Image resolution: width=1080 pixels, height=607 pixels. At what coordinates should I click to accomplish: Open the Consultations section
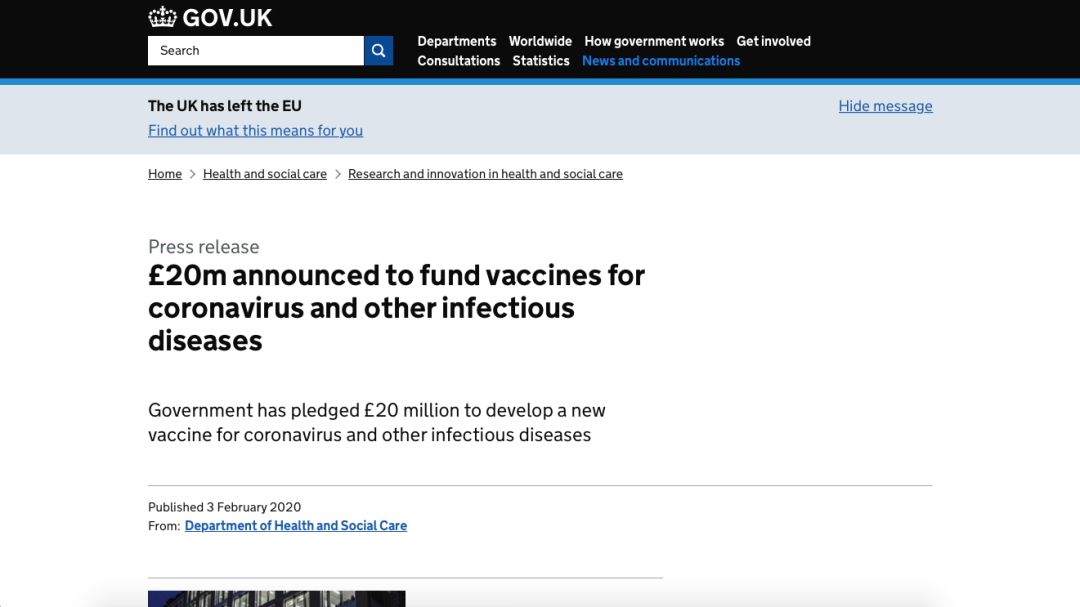(459, 61)
